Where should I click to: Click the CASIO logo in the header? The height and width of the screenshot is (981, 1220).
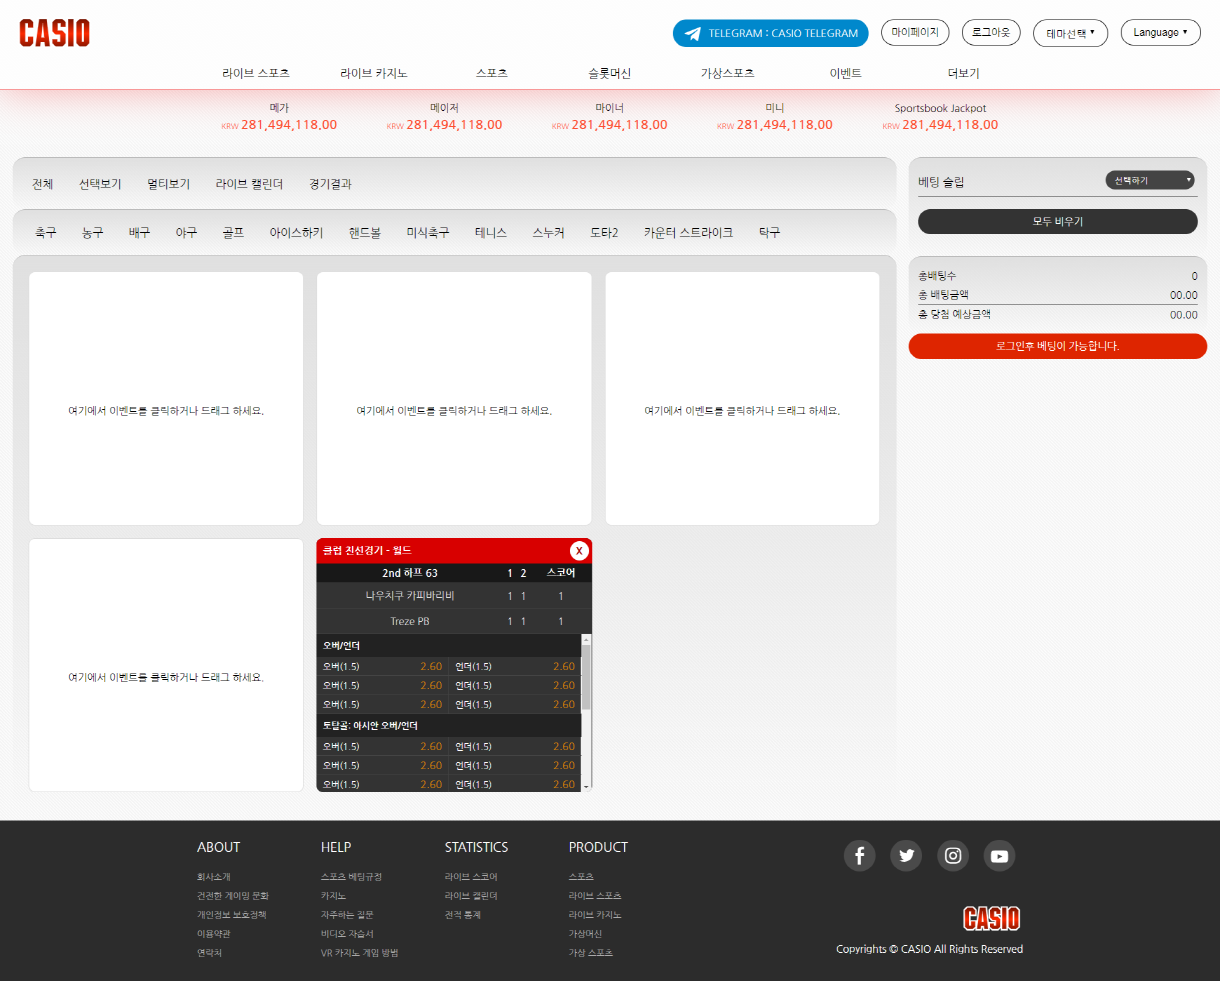(55, 33)
